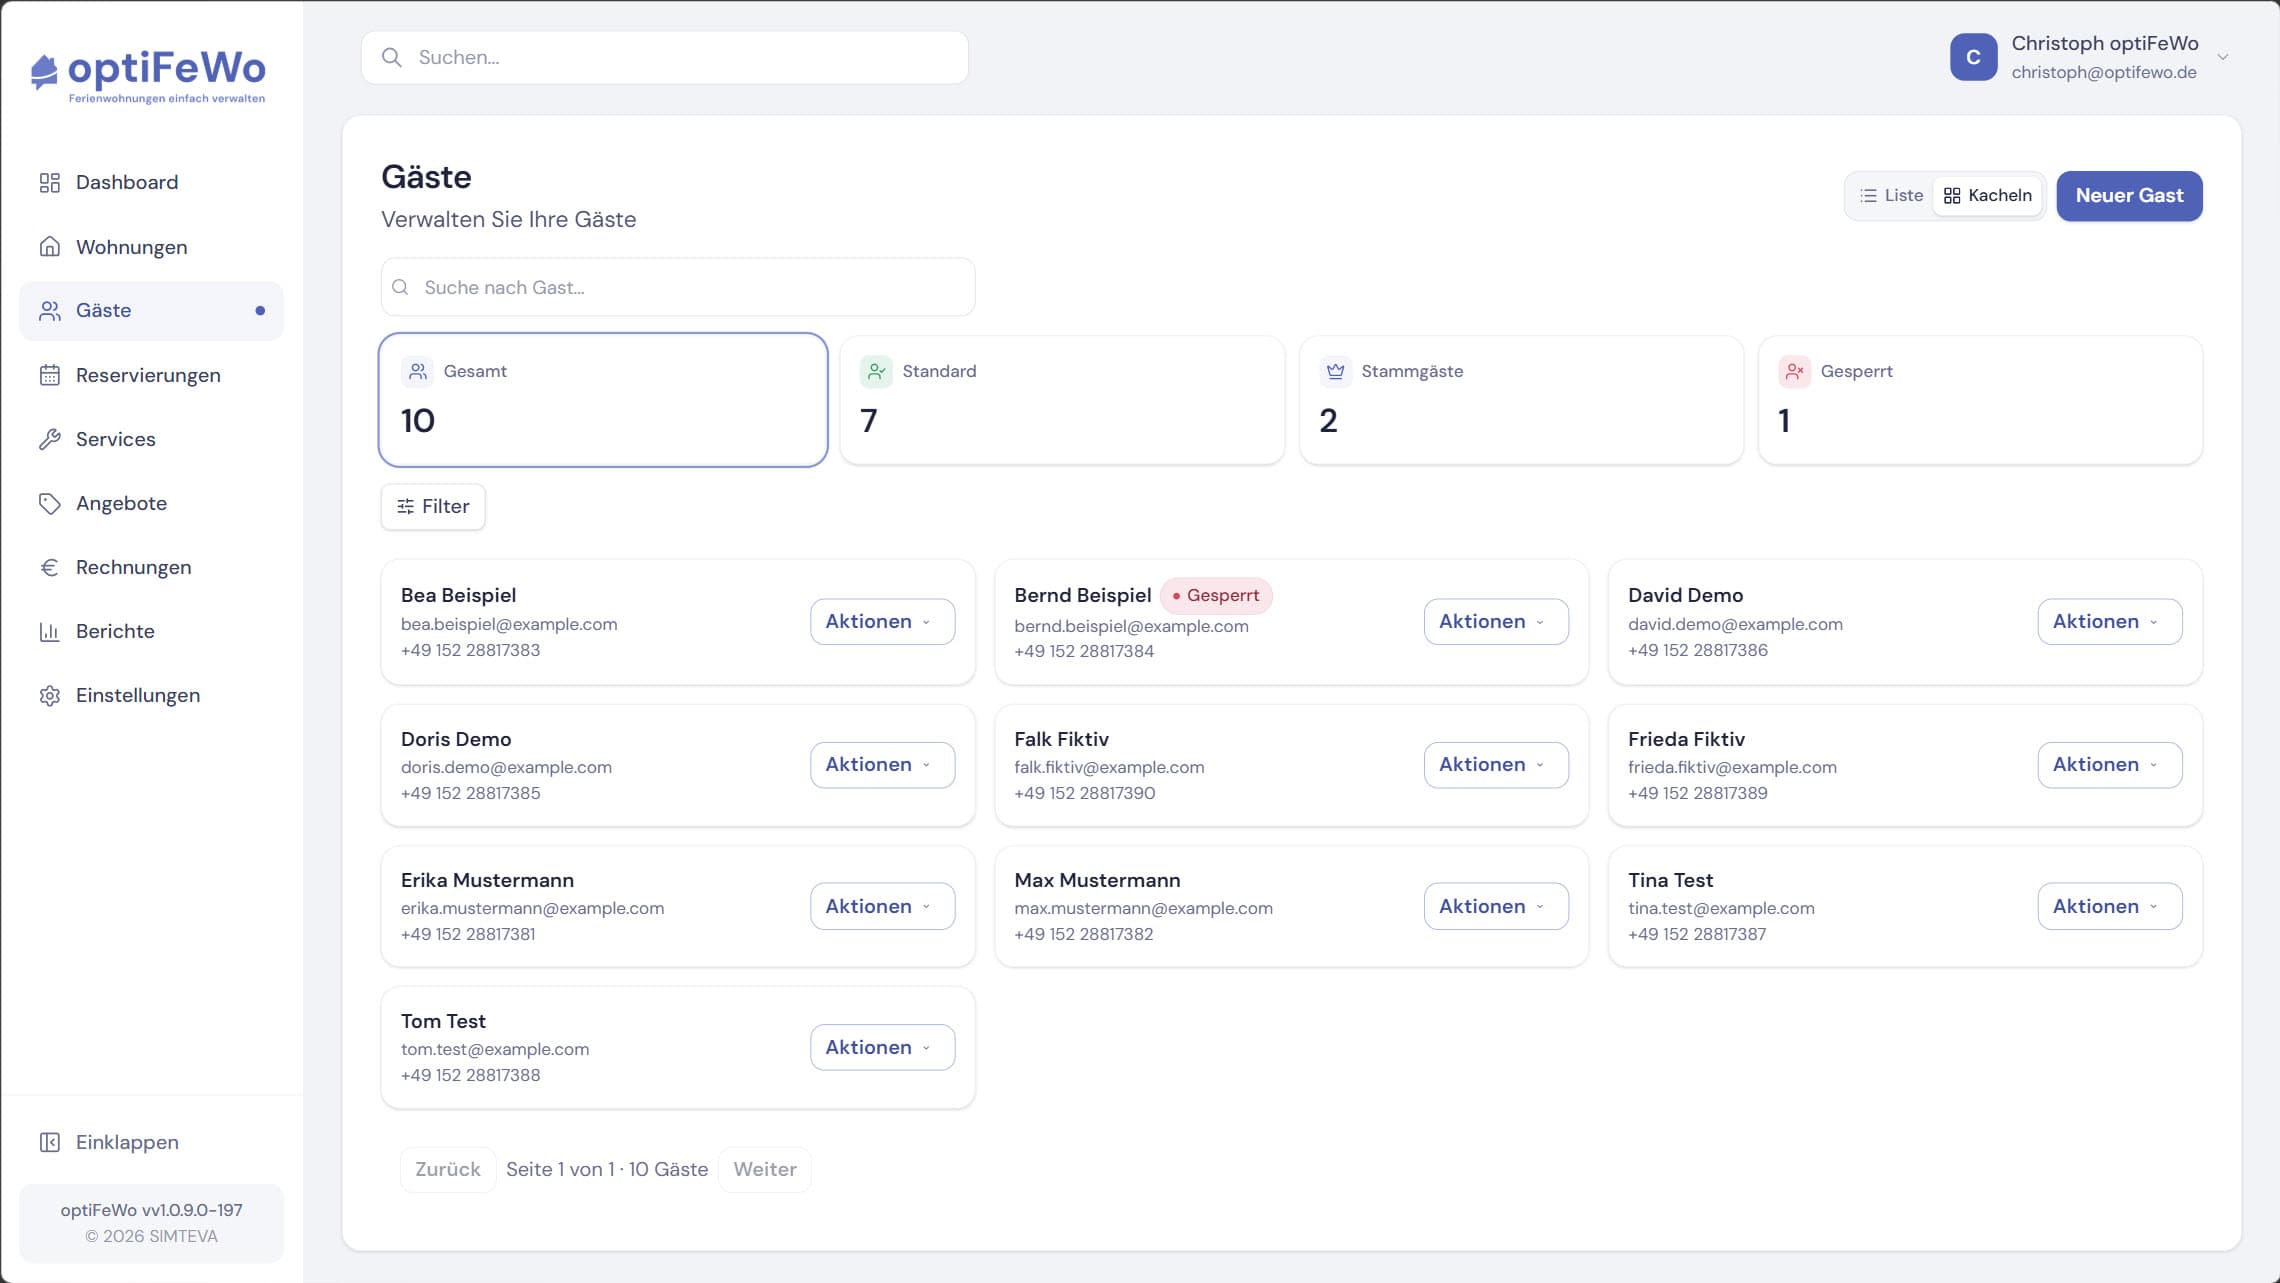Select the Gesperrt filter card
2280x1283 pixels.
tap(1980, 400)
